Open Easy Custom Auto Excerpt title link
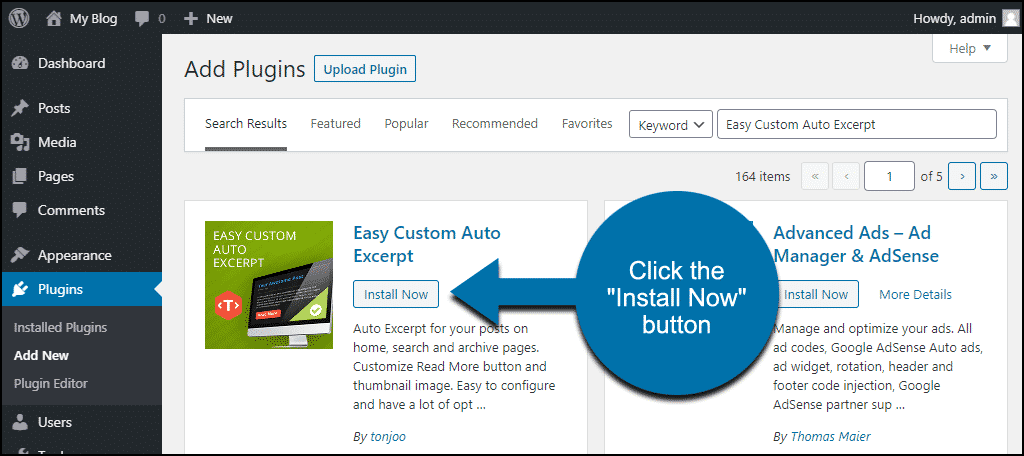 click(x=427, y=244)
